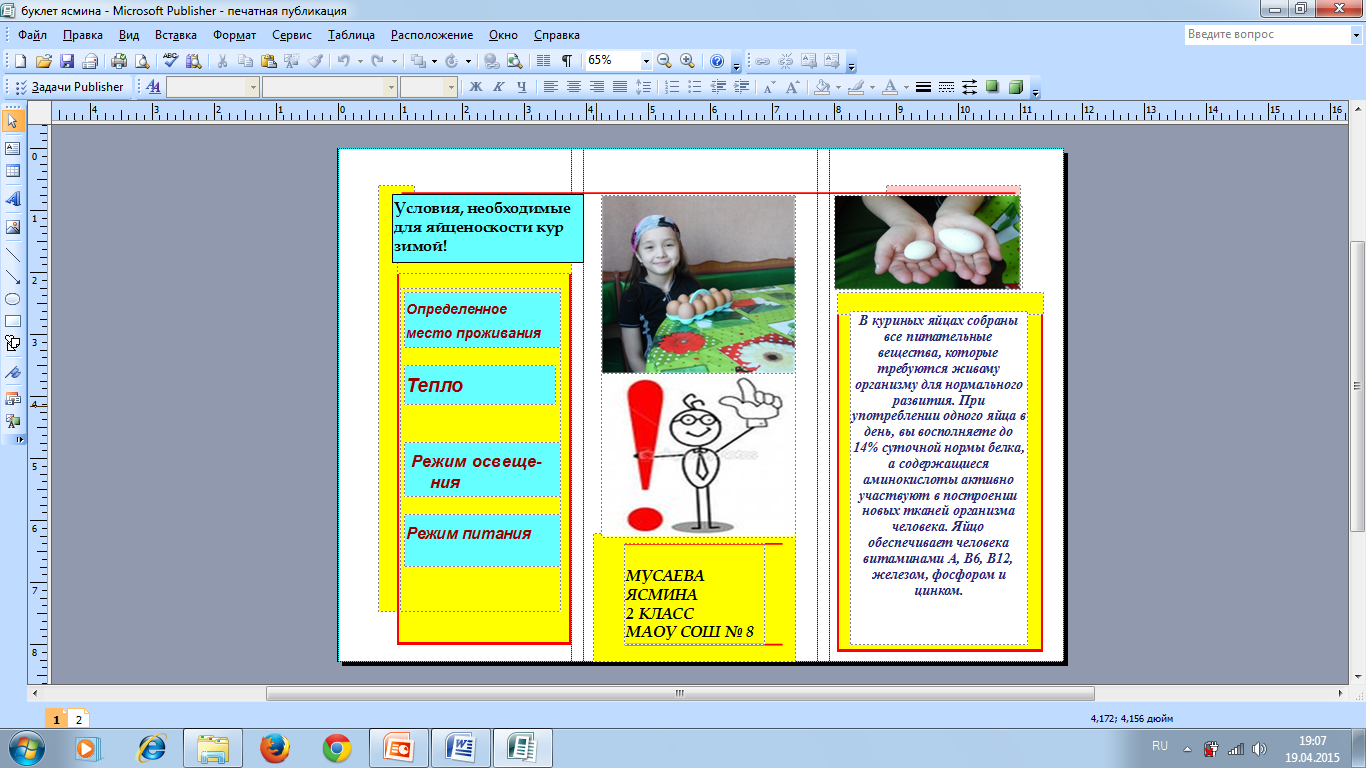Click the Windows Start button
Image resolution: width=1366 pixels, height=768 pixels.
pyautogui.click(x=26, y=747)
